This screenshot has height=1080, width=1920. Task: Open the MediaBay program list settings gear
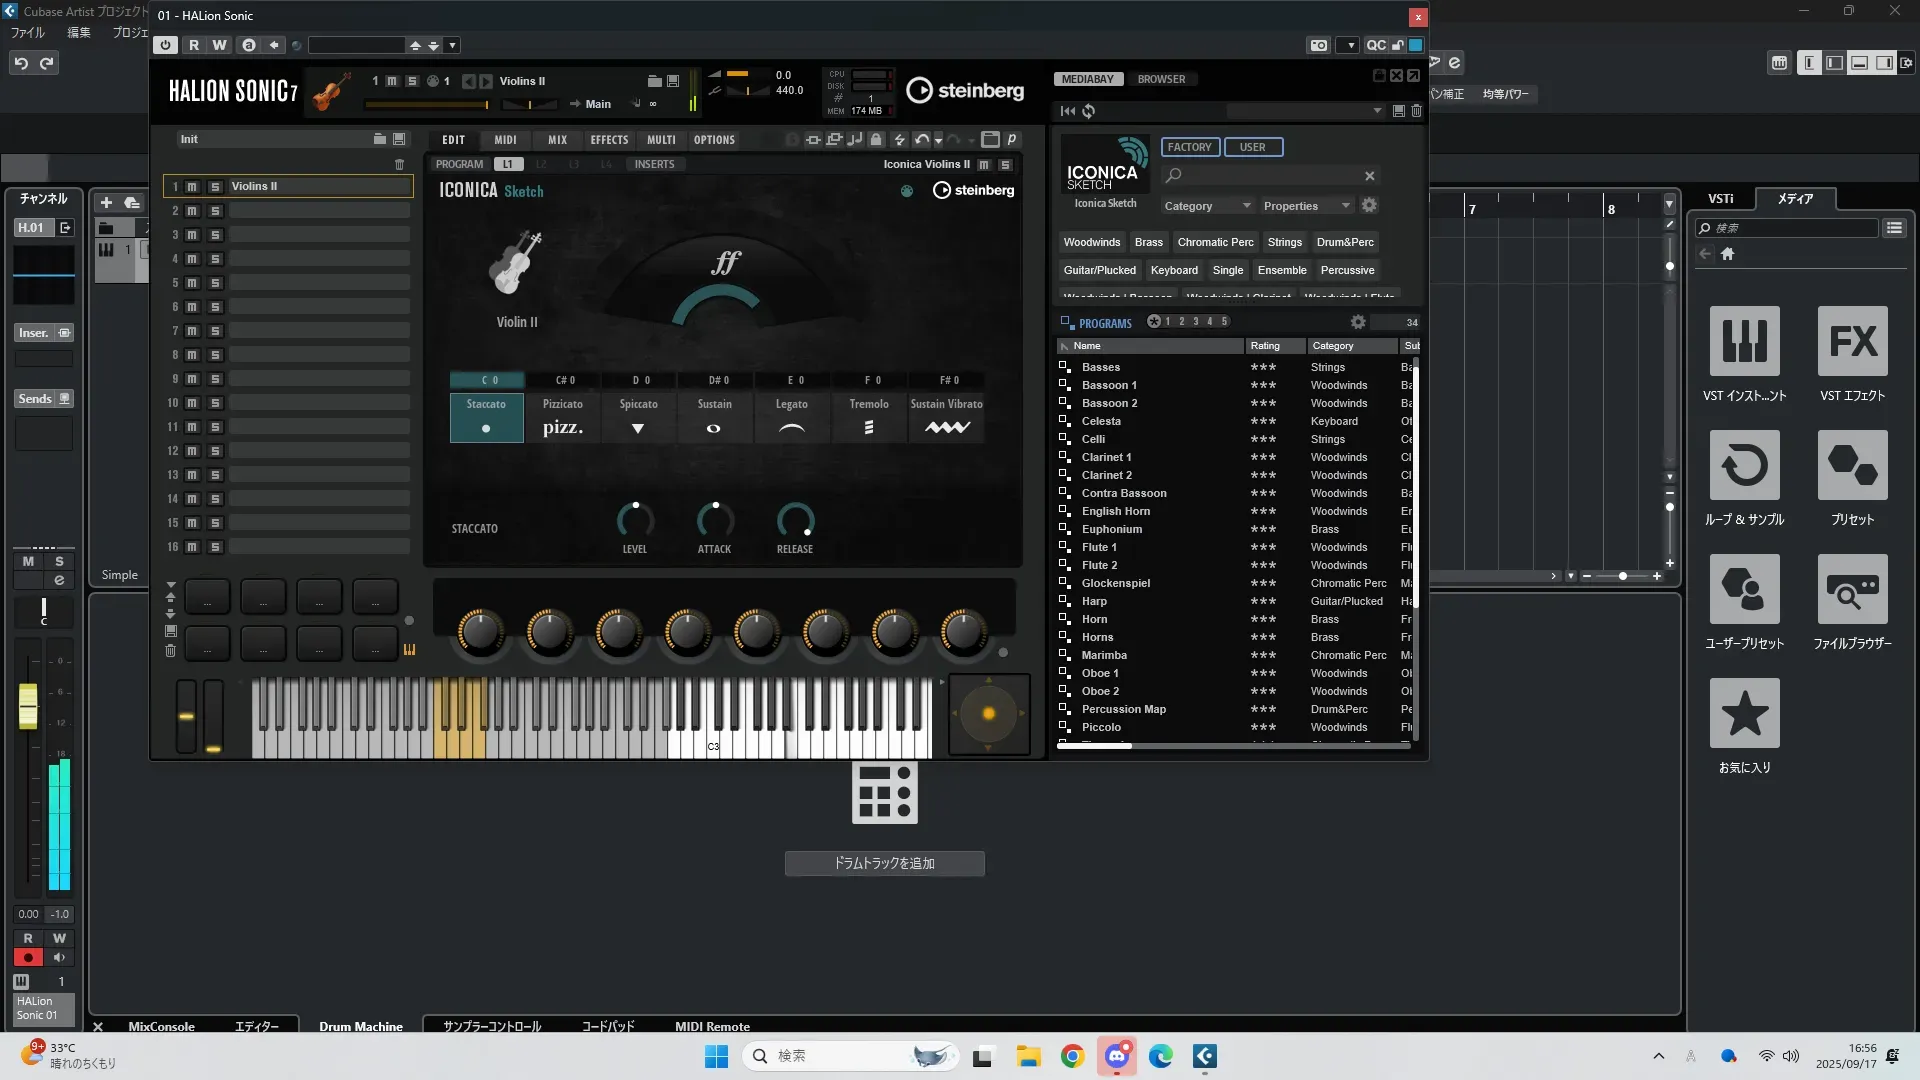pos(1357,322)
